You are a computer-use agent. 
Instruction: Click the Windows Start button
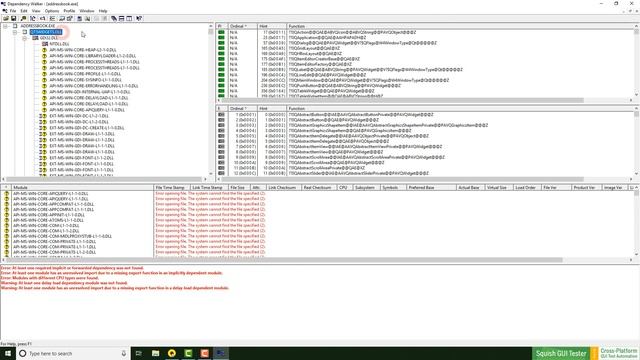pos(8,353)
